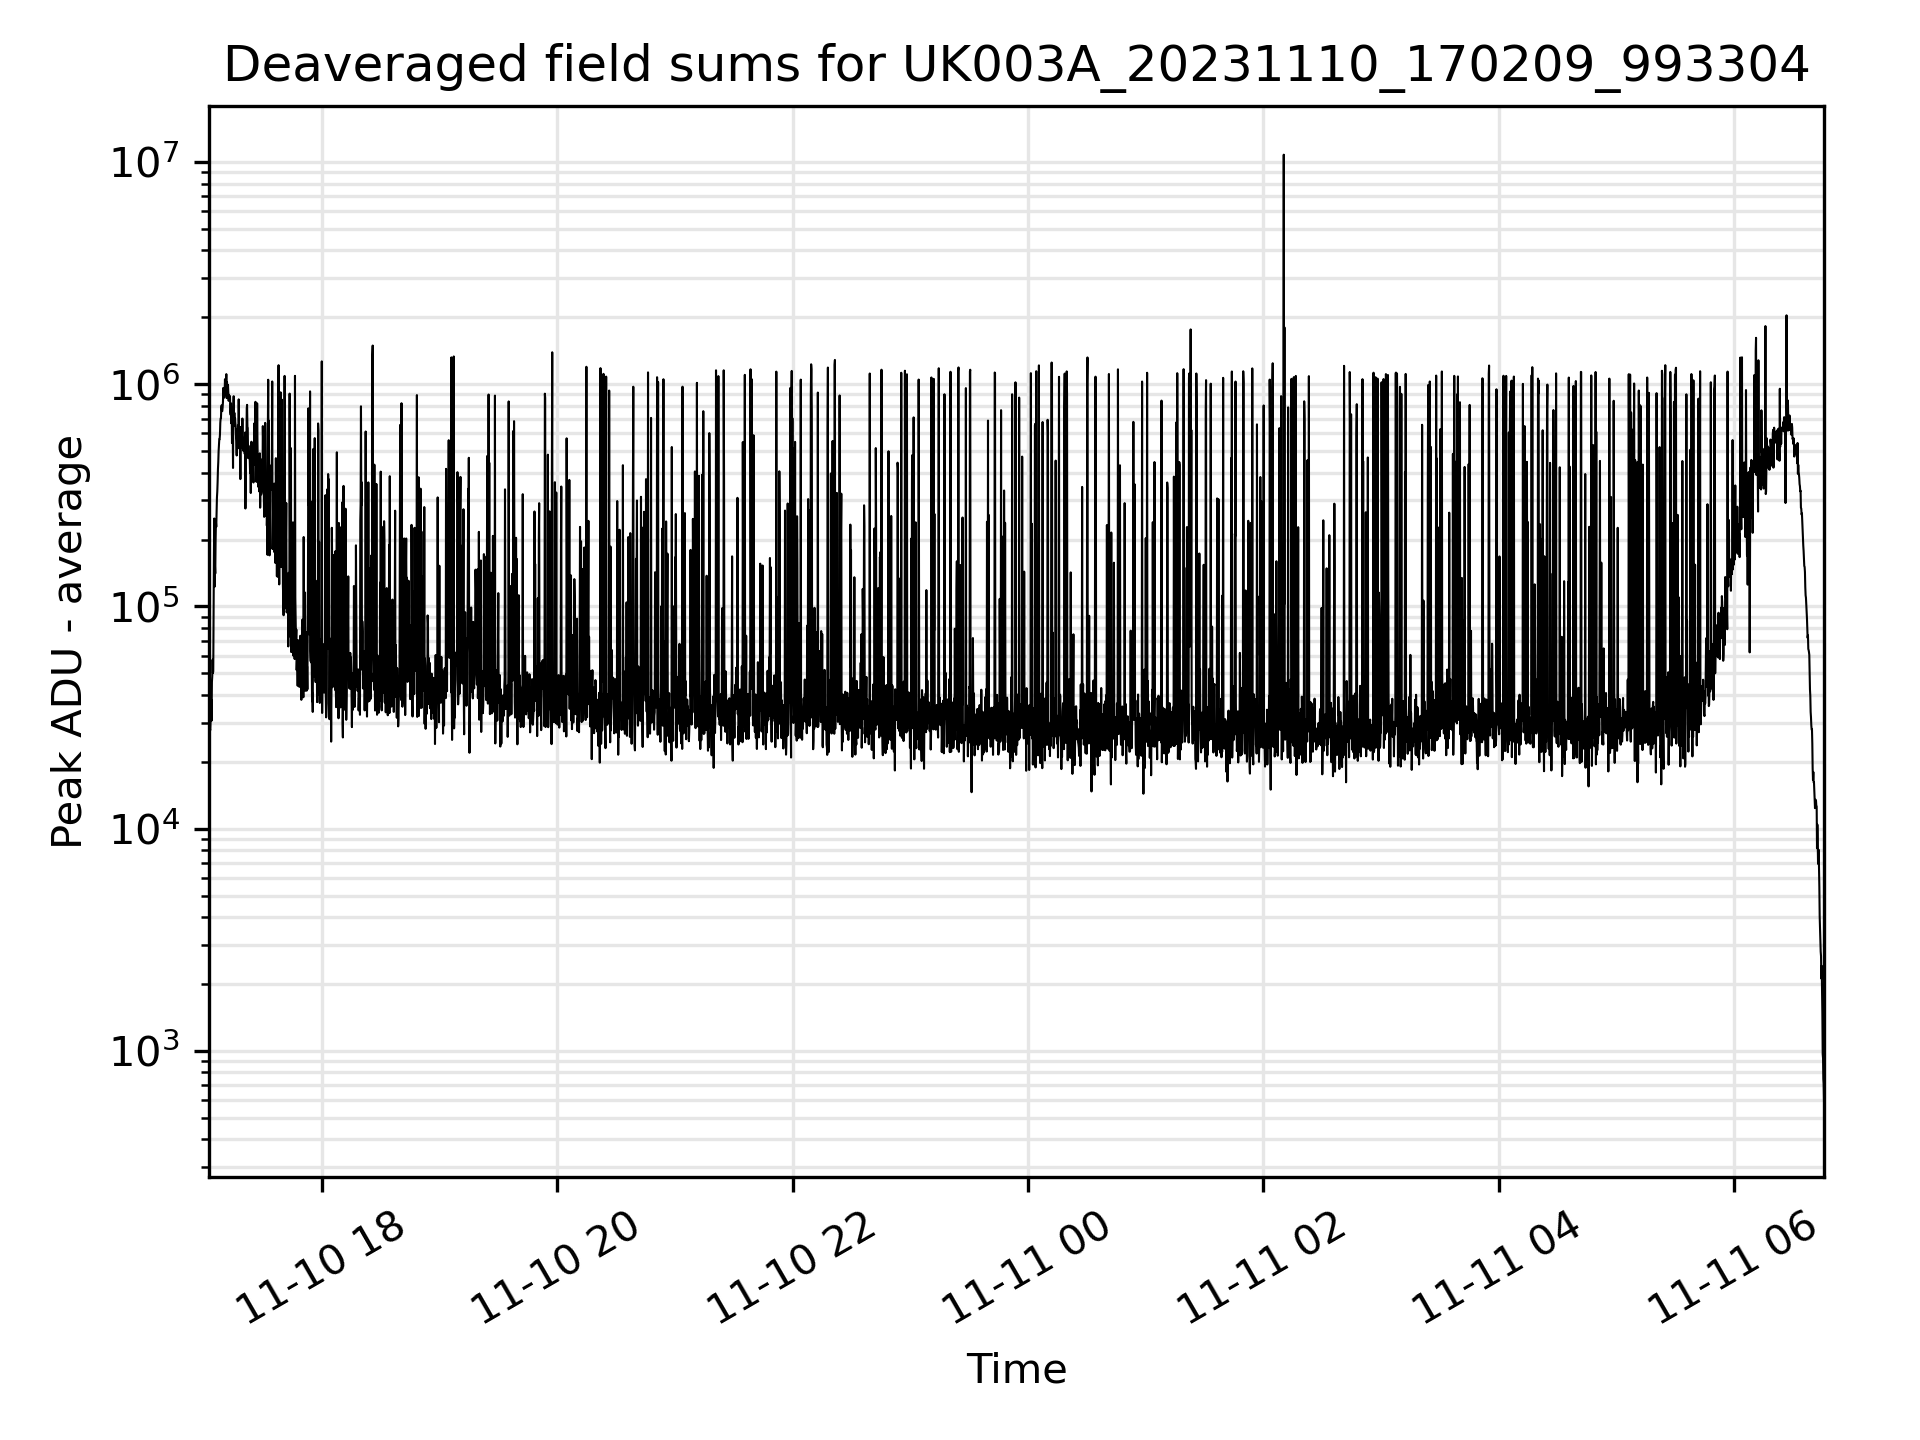The width and height of the screenshot is (1920, 1440).
Task: Click the x-axis label 'Time'
Action: click(x=1016, y=1369)
